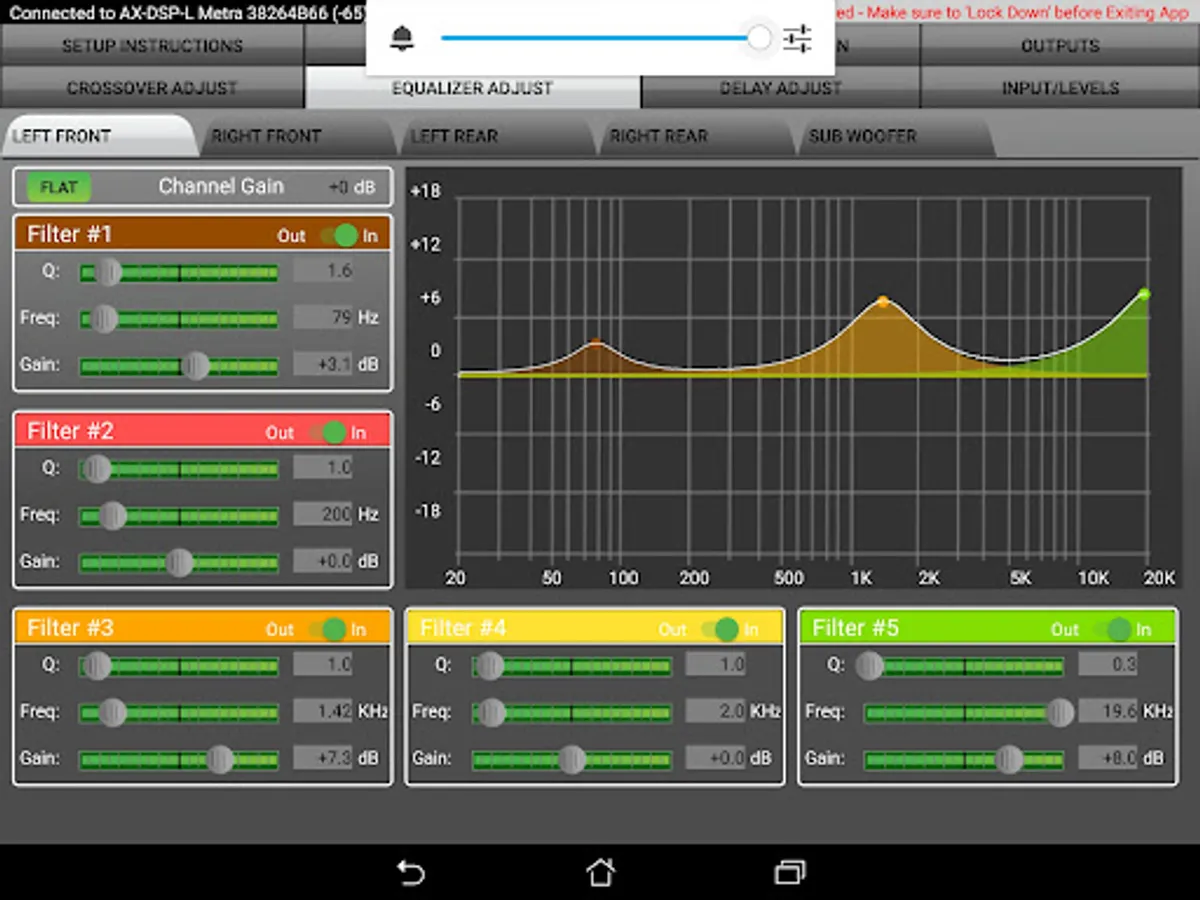Viewport: 1200px width, 900px height.
Task: Open Setup Instructions
Action: (x=152, y=46)
